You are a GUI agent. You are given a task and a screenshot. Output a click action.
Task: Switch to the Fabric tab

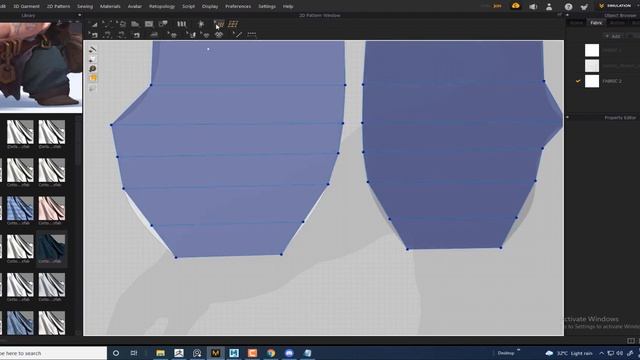[x=596, y=23]
